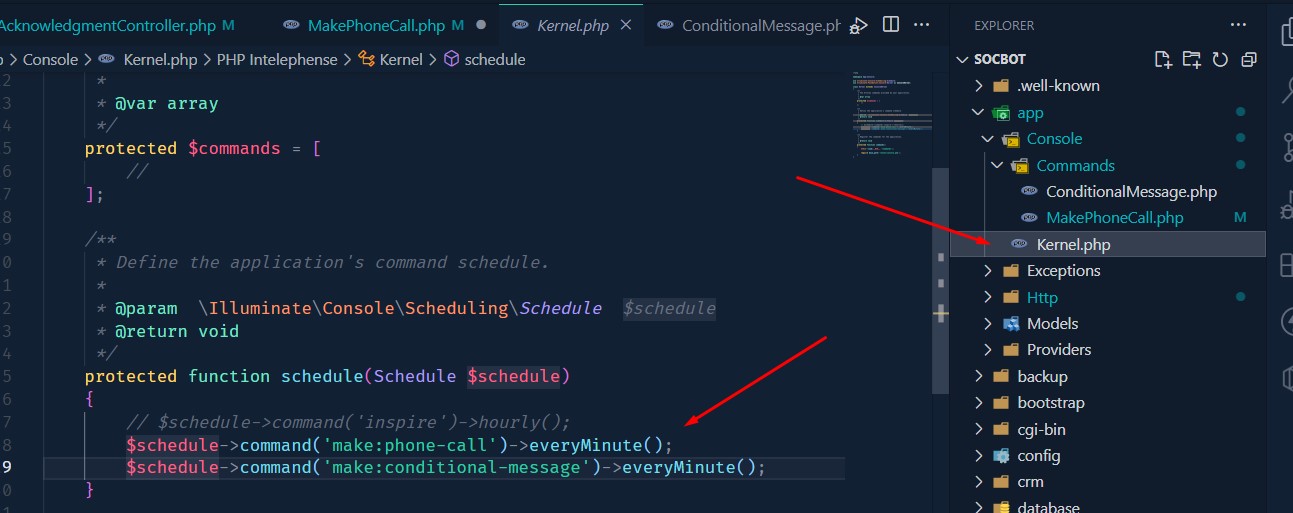Refresh the Explorer file tree
1293x513 pixels.
tap(1219, 59)
